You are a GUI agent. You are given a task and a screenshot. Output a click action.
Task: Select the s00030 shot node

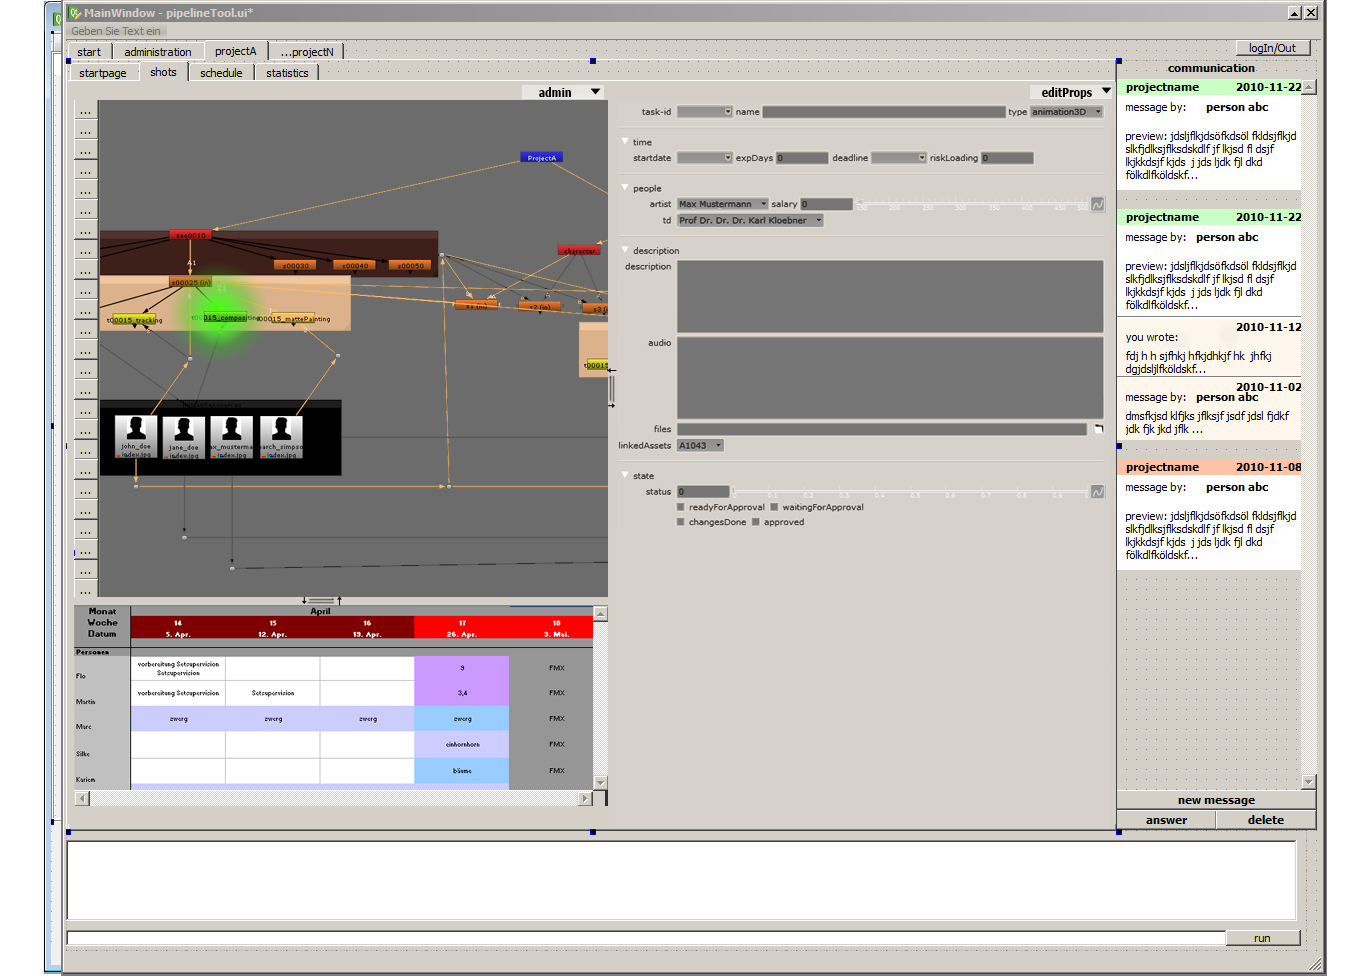tap(295, 266)
